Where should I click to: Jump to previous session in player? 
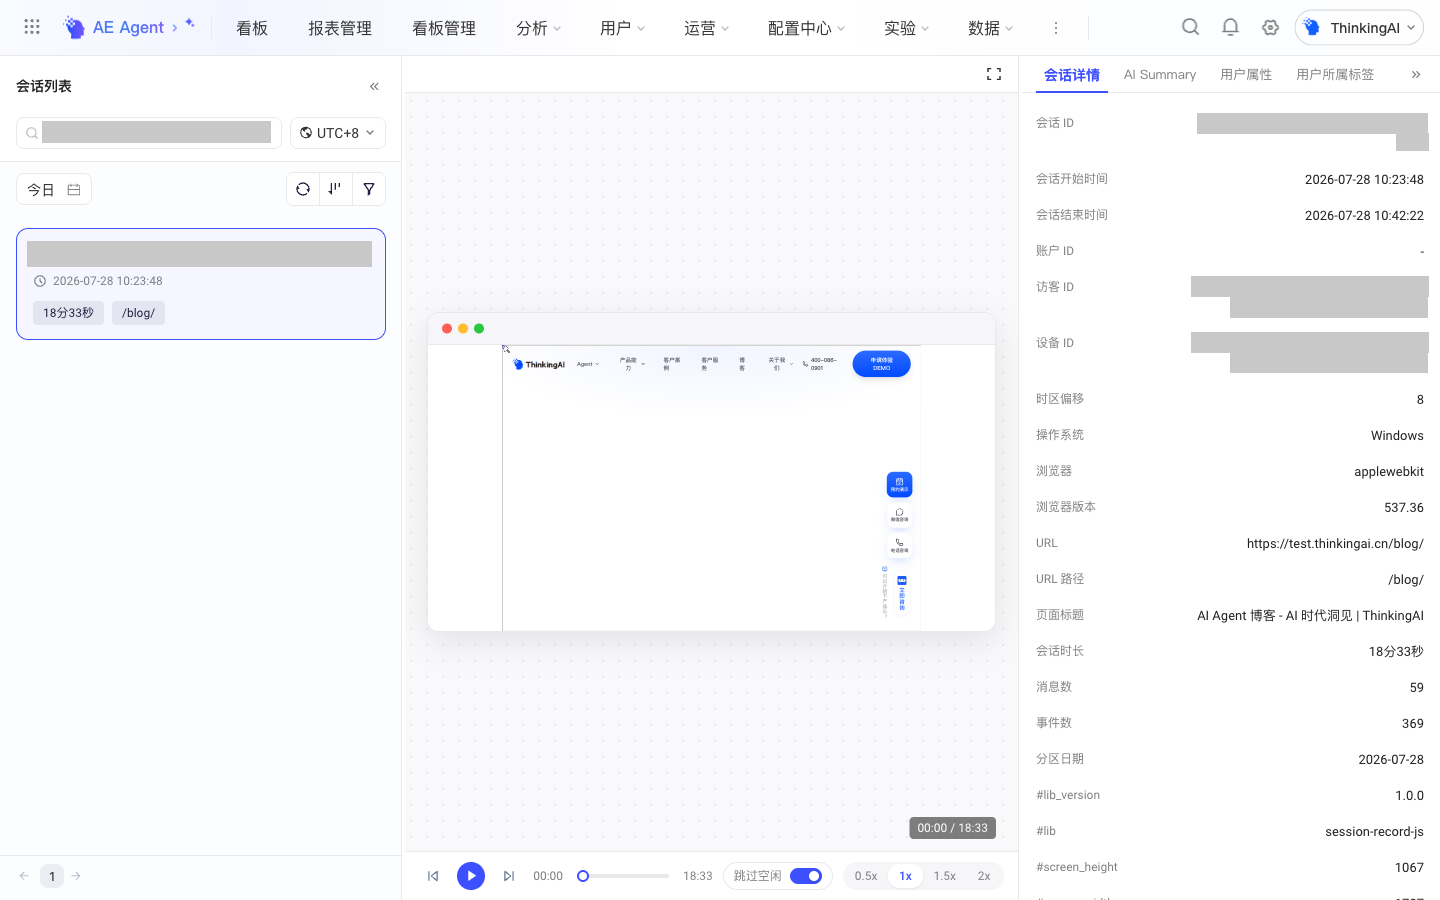click(x=433, y=876)
